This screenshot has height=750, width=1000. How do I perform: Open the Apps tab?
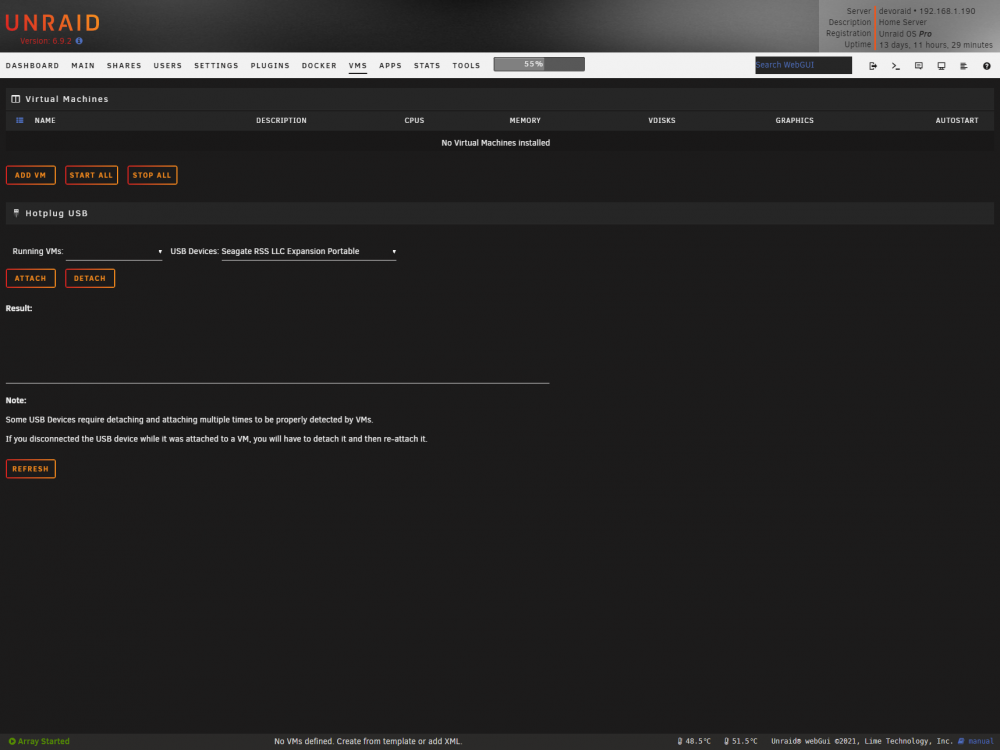coord(390,66)
